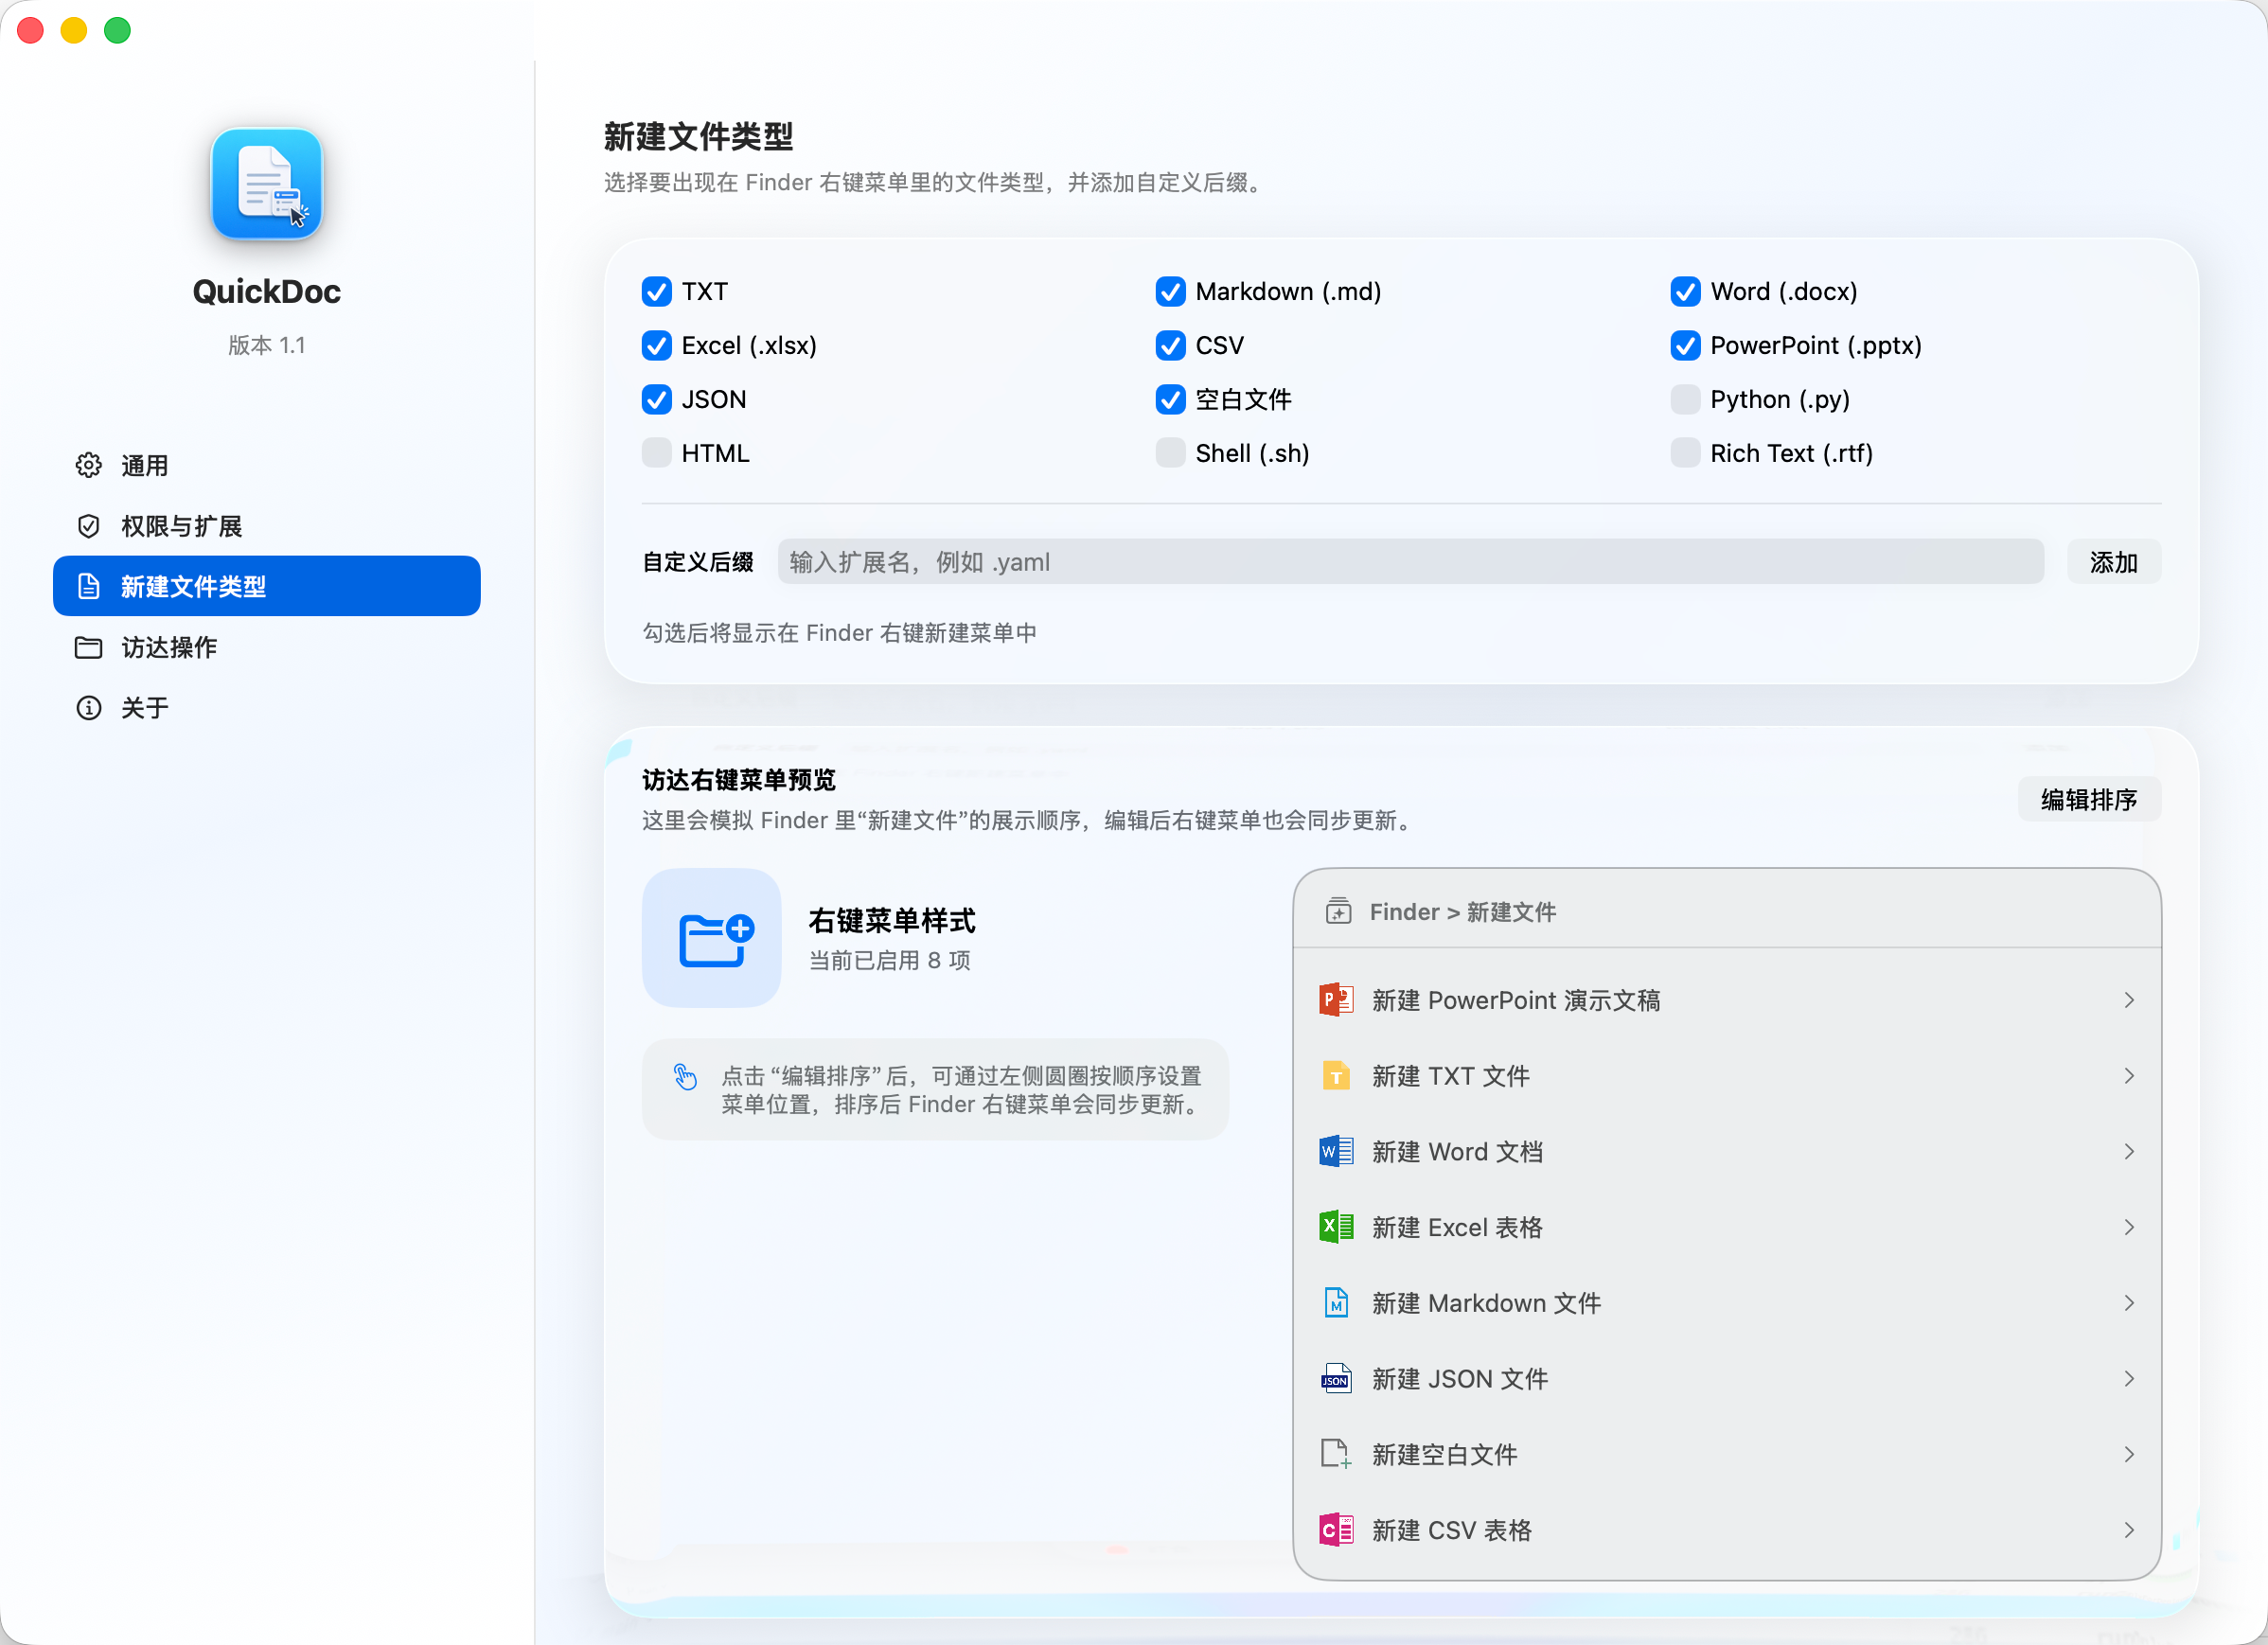Enable the Rich Text (.rtf) checkbox
The height and width of the screenshot is (1645, 2268).
(1686, 453)
